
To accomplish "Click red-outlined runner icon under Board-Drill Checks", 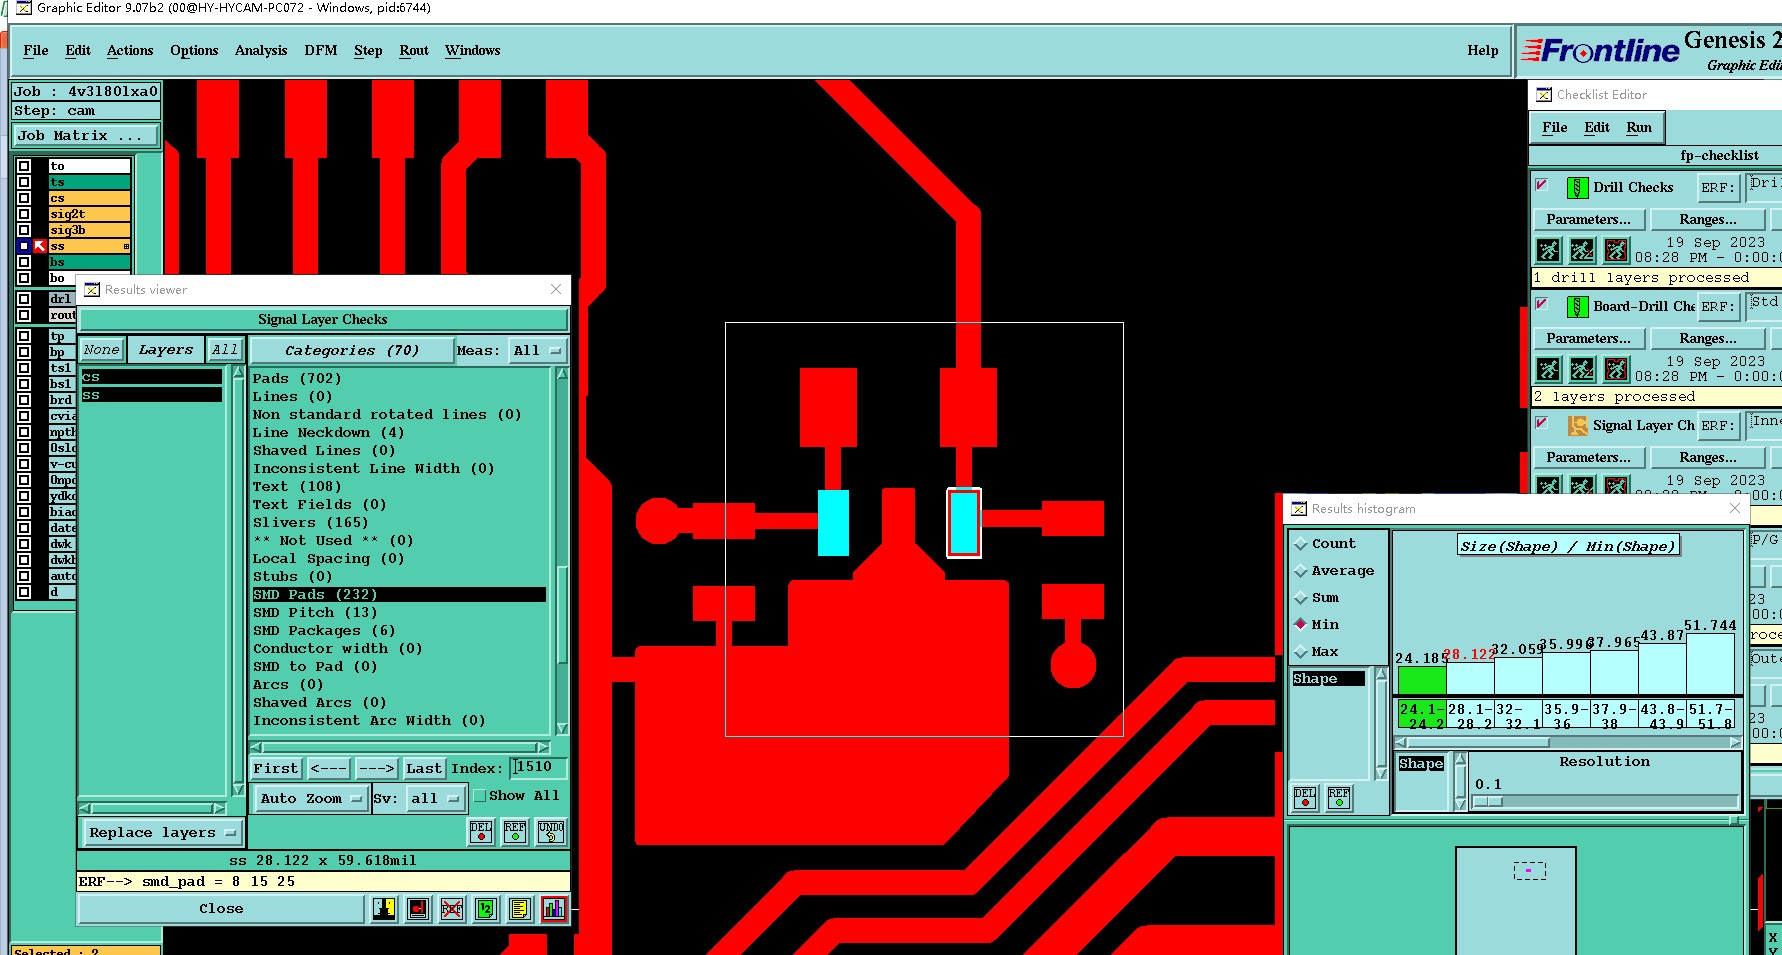I will 1616,369.
